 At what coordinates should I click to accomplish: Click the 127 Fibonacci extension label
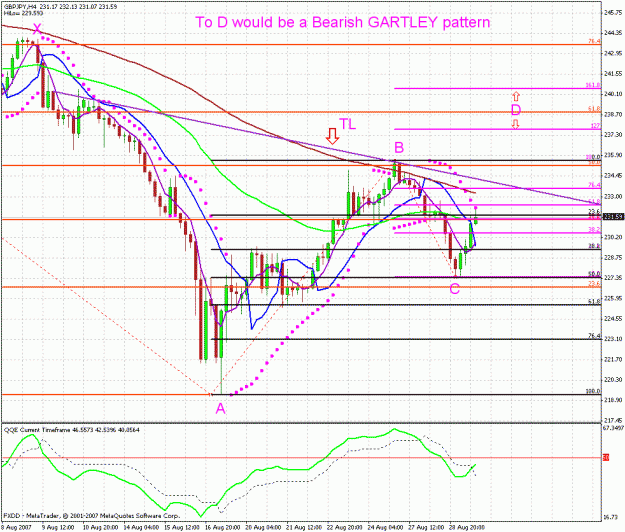[x=596, y=126]
